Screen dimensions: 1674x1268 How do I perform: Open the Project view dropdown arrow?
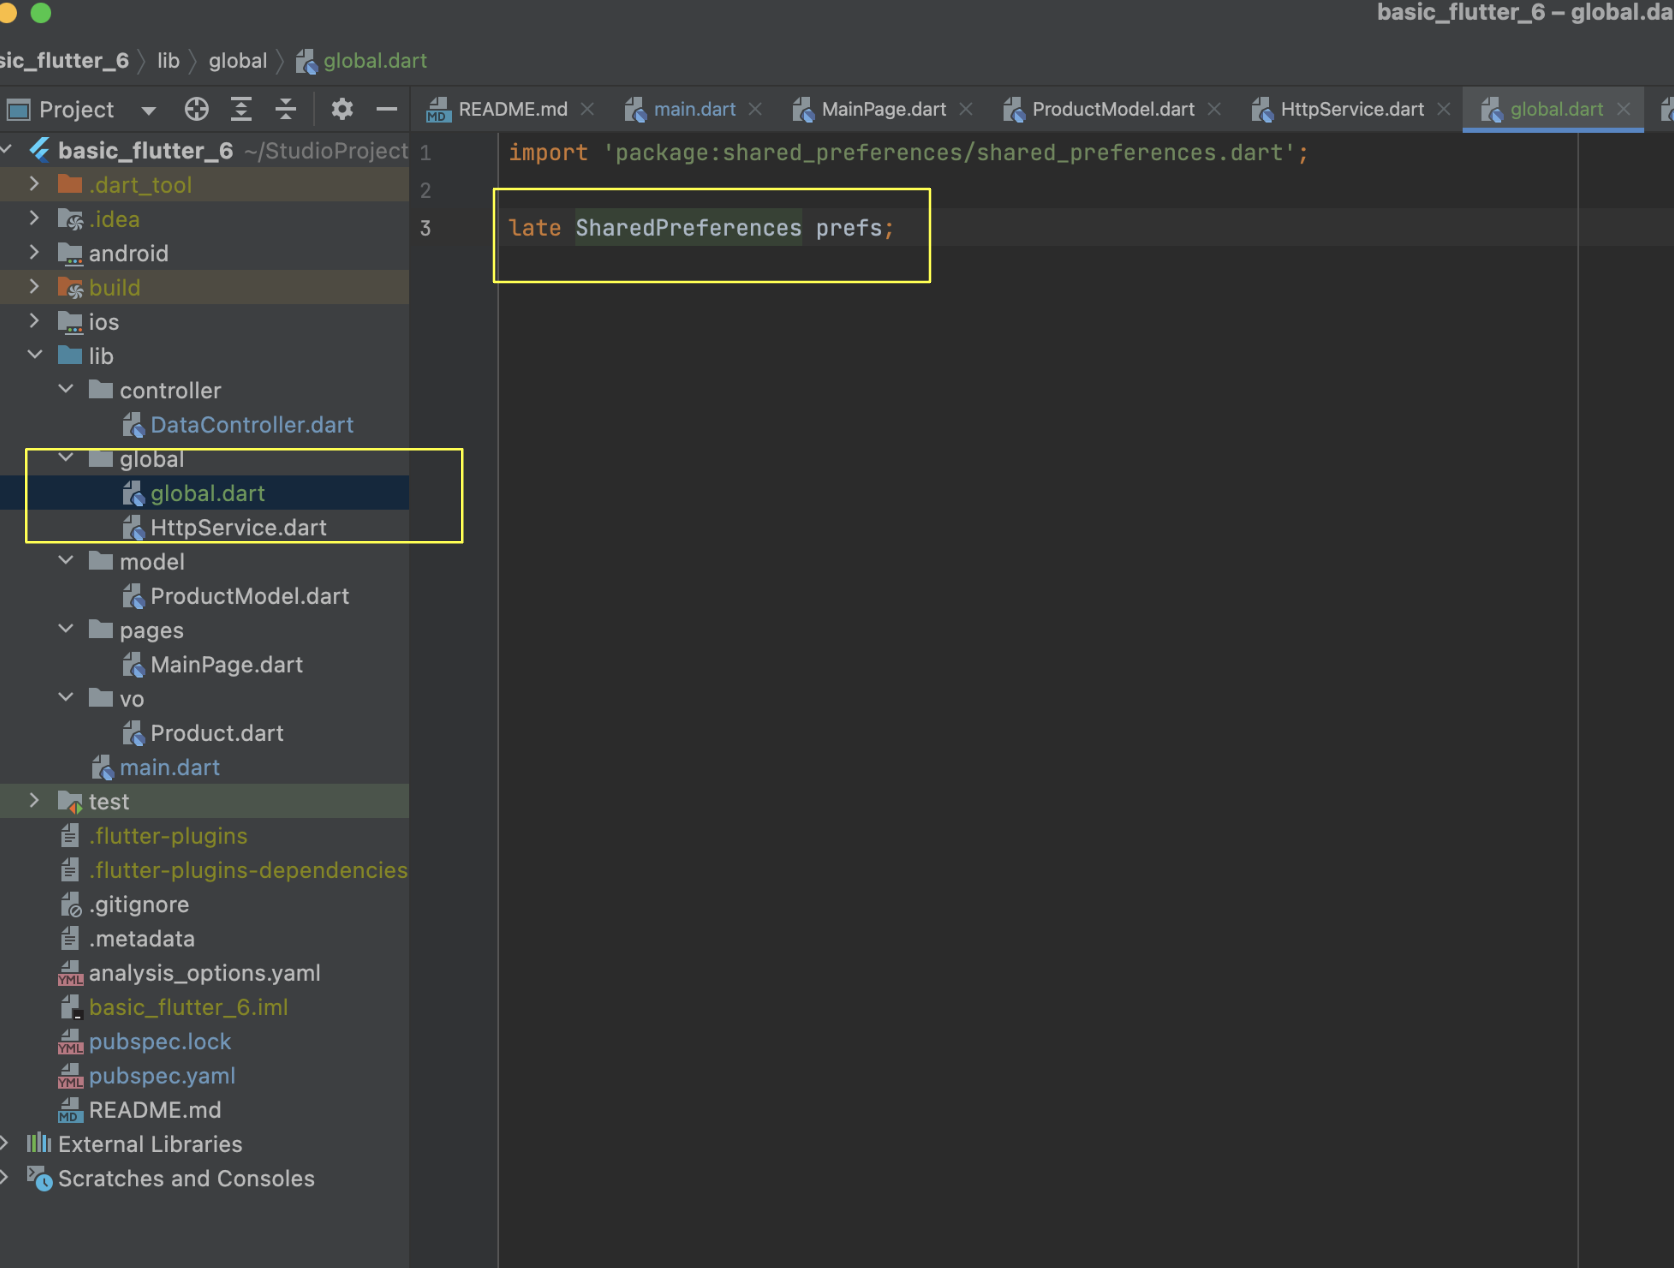148,110
